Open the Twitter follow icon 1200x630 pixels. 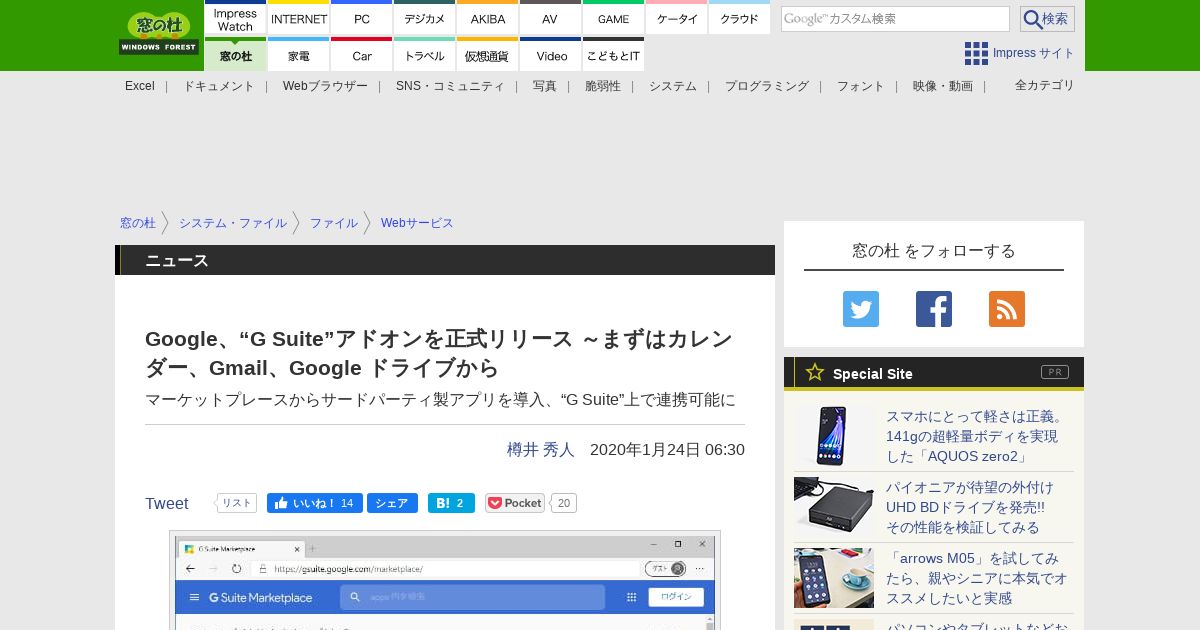(x=861, y=309)
